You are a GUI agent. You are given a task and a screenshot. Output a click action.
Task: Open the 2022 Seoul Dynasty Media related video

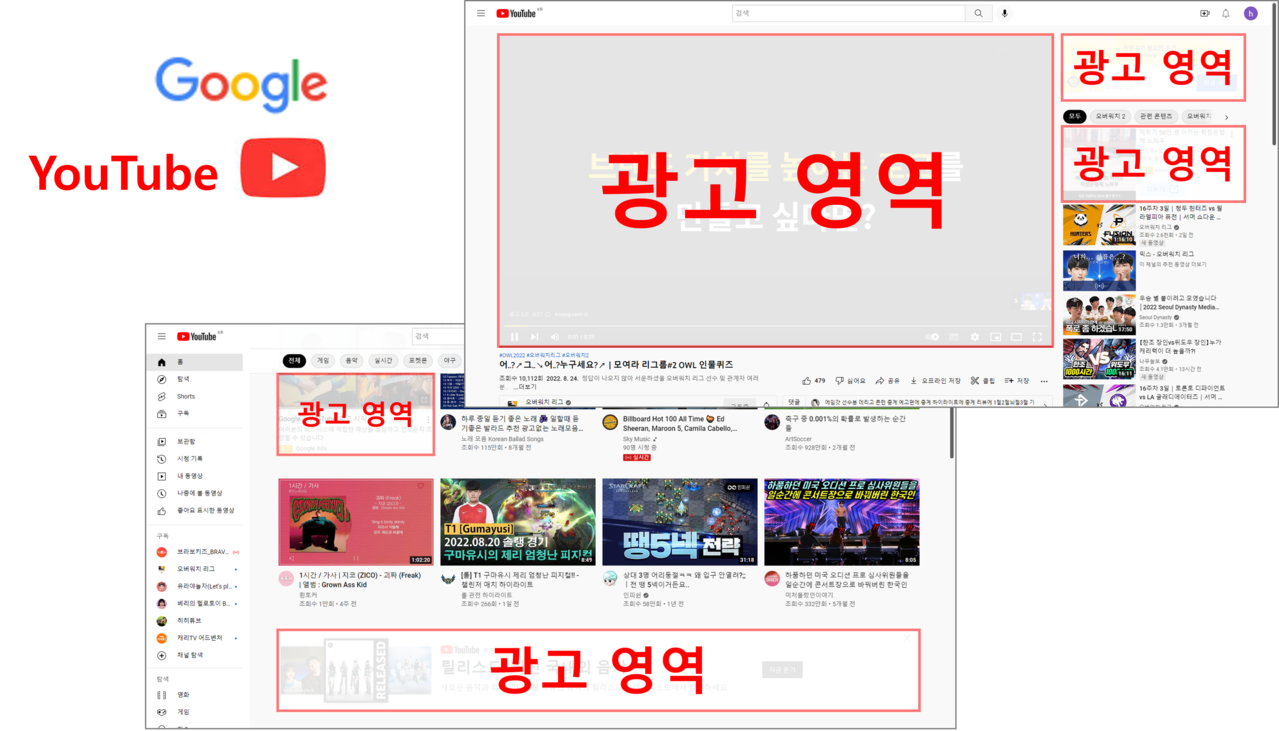point(1143,314)
